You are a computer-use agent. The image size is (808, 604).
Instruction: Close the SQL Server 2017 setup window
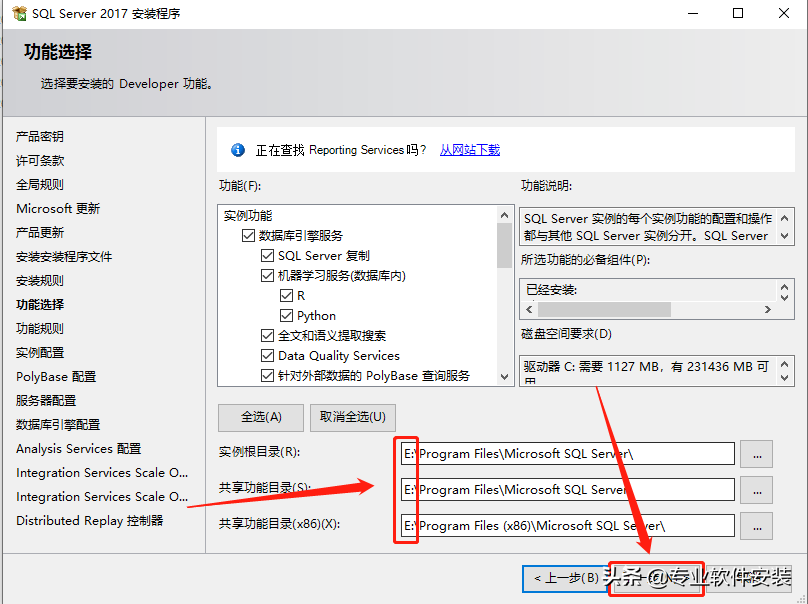click(784, 13)
